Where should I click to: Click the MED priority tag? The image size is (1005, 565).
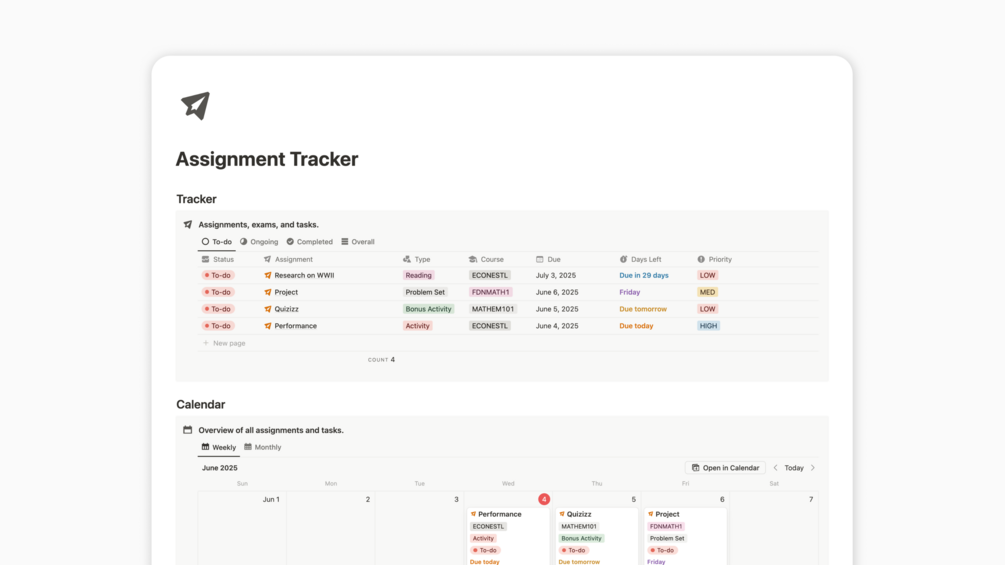[708, 292]
